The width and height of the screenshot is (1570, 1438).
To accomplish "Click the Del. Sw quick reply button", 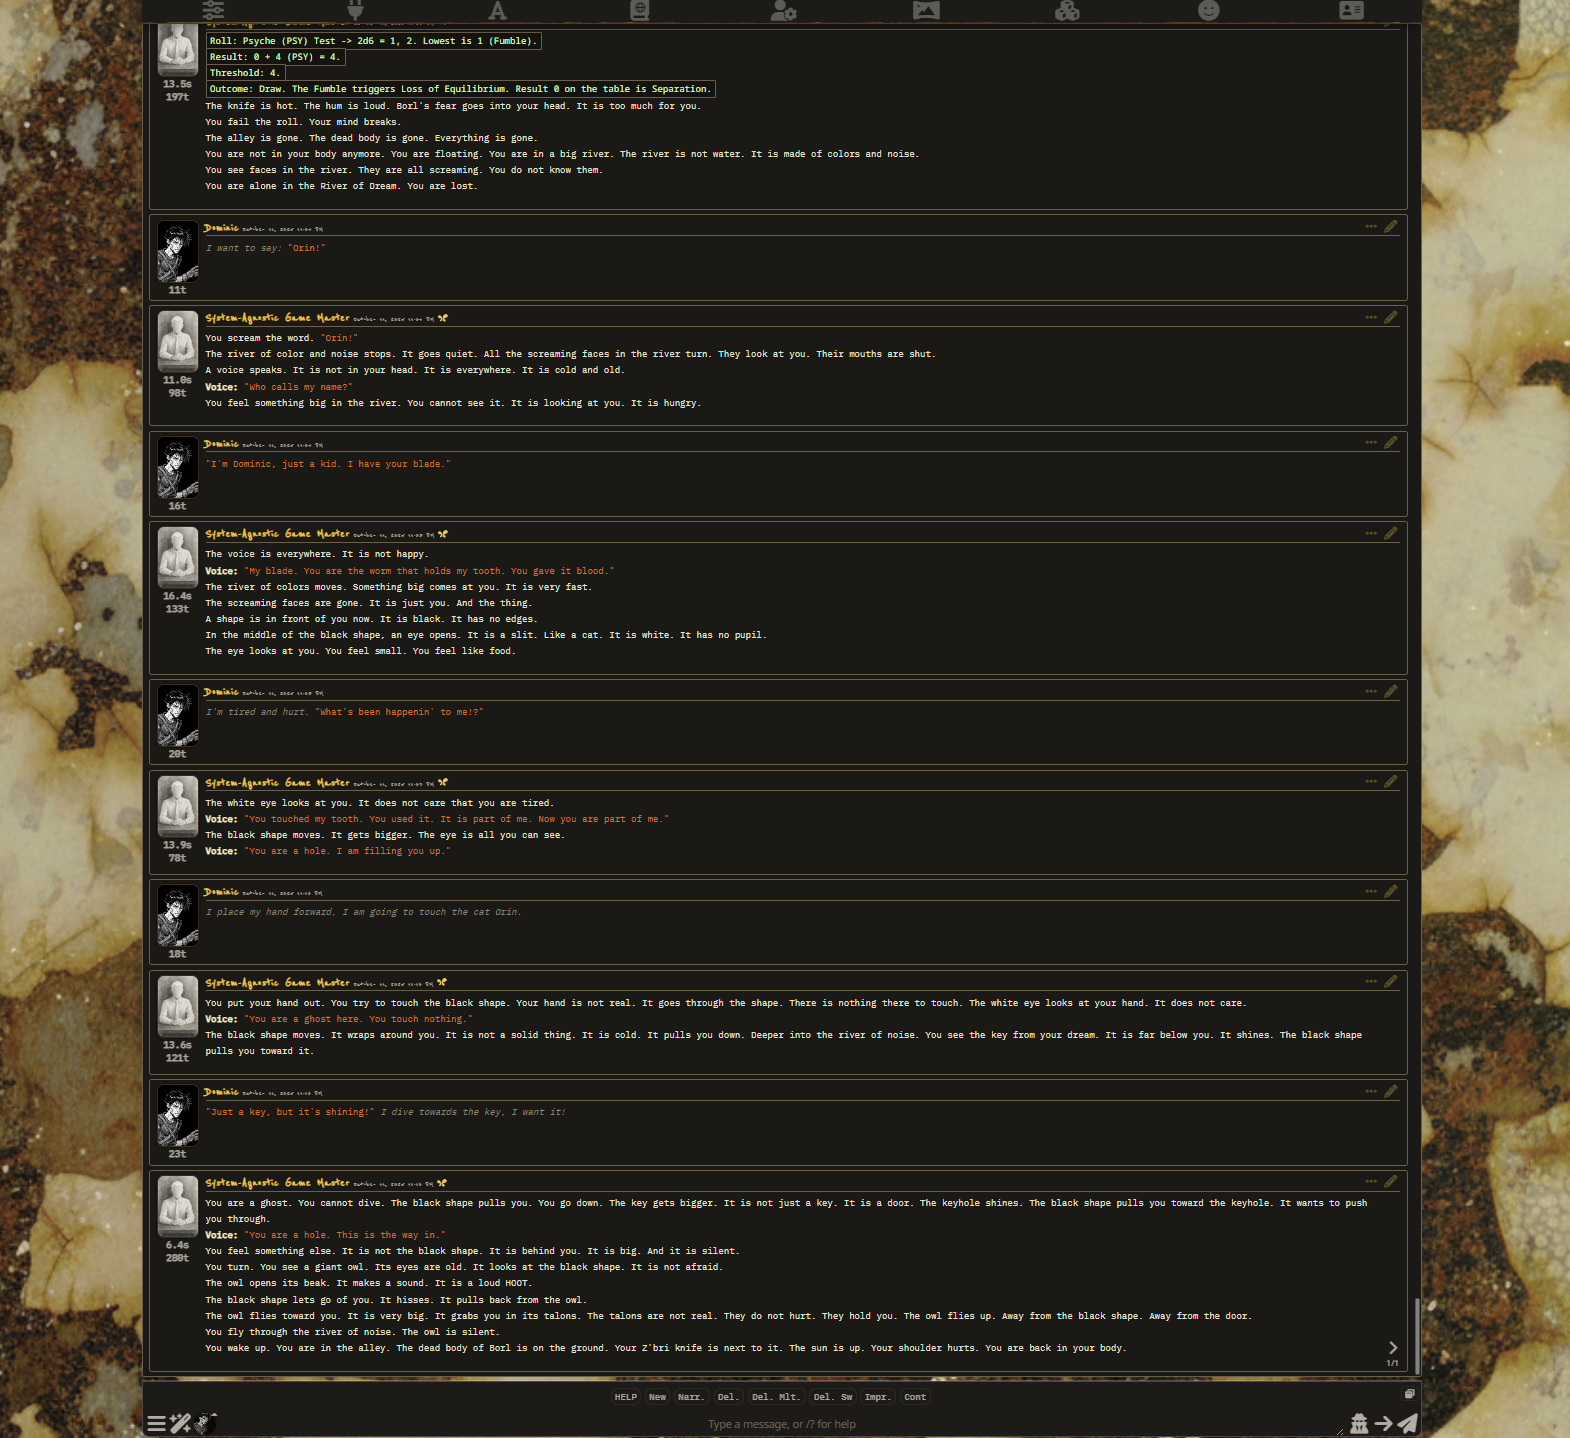I will pos(833,1397).
